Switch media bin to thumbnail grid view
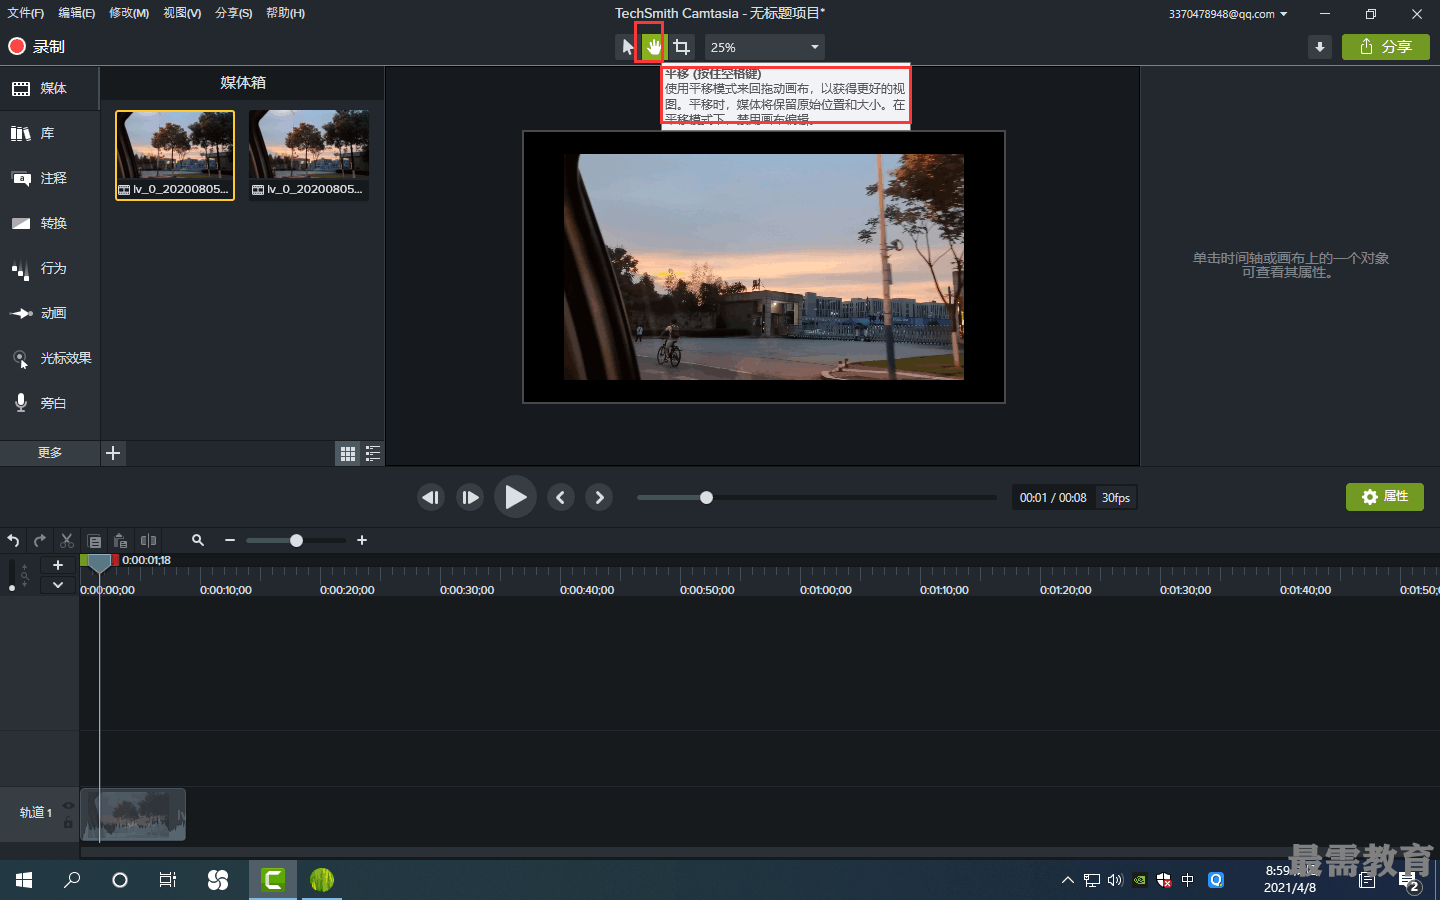The image size is (1440, 900). [x=348, y=454]
